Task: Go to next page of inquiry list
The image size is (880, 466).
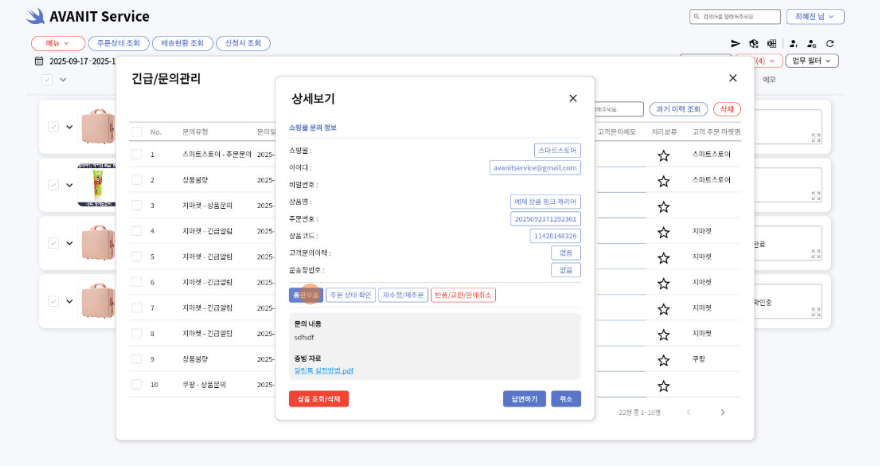Action: (x=723, y=412)
